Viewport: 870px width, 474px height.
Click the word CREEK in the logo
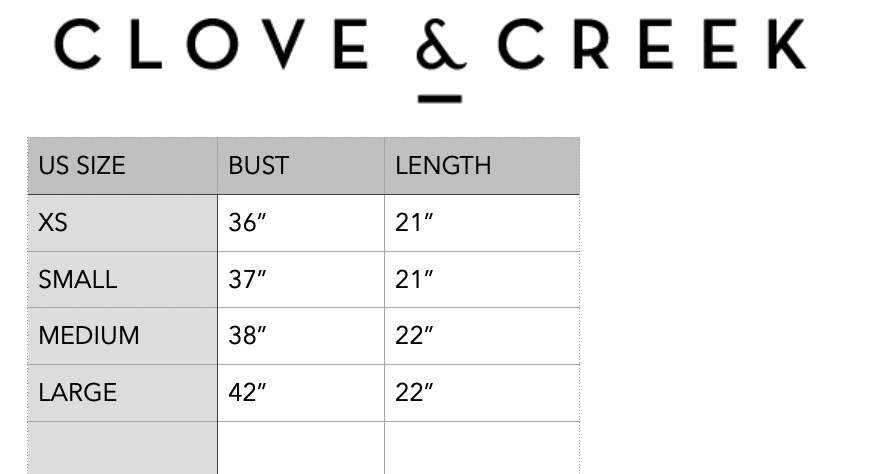652,45
